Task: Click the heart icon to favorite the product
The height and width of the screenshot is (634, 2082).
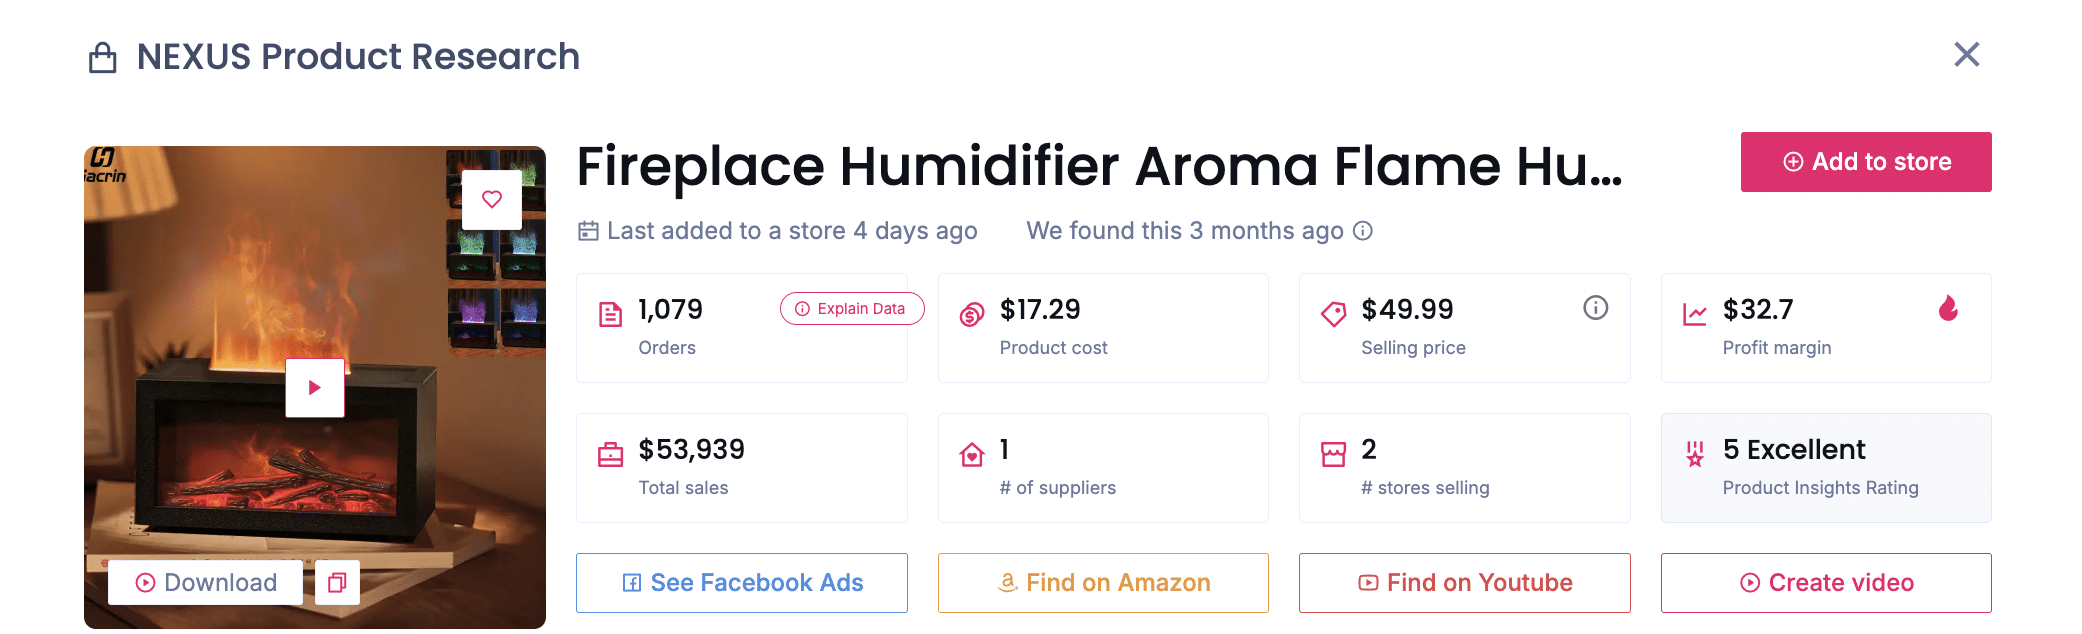Action: [492, 199]
